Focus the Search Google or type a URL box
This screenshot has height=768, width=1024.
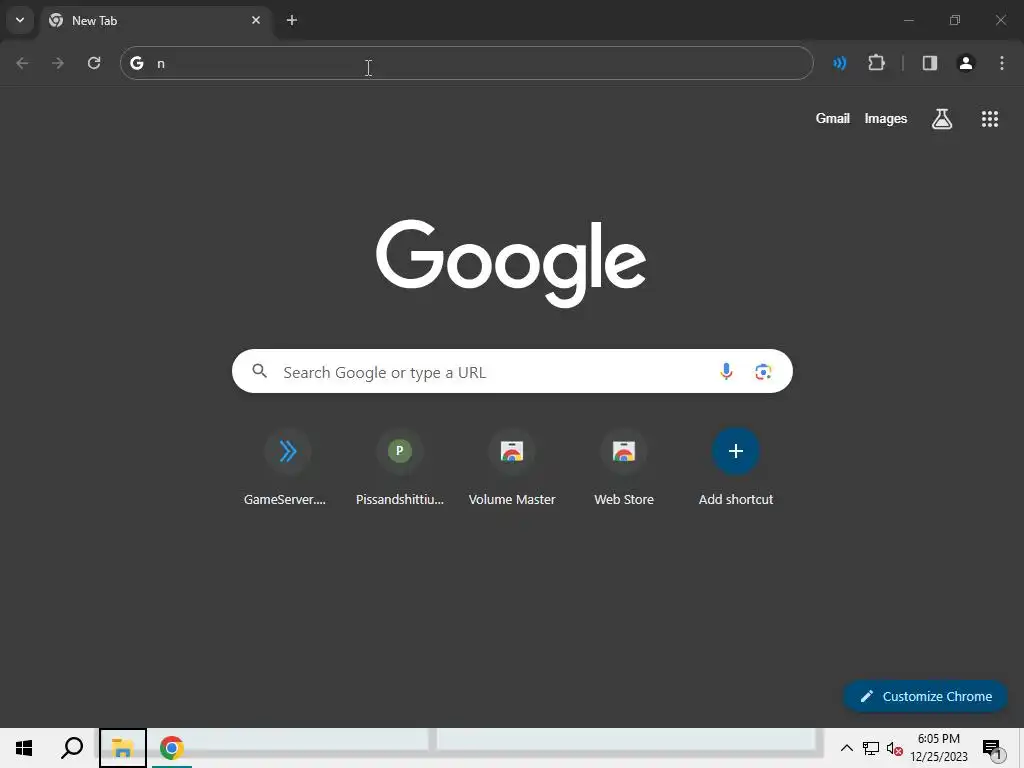pos(512,372)
